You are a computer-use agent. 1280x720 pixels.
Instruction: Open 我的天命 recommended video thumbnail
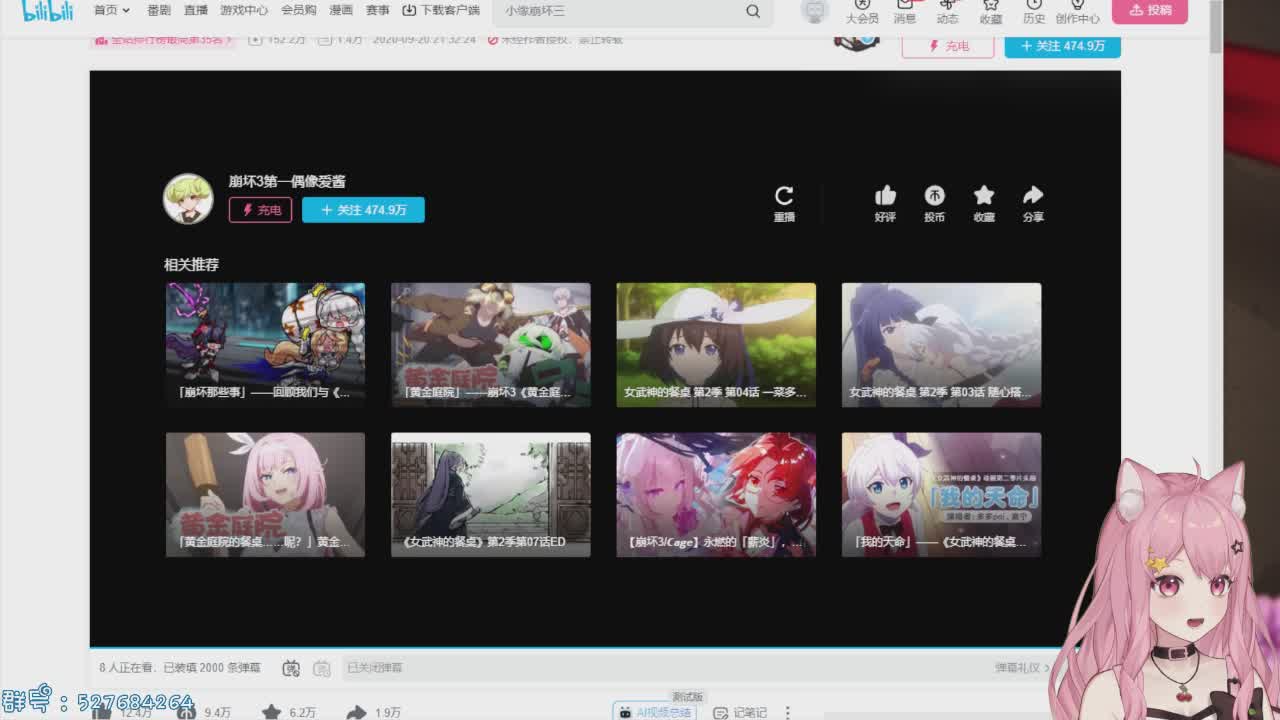(941, 495)
